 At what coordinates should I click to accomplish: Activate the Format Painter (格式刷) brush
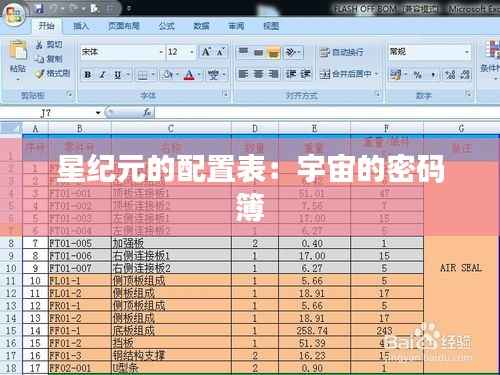pyautogui.click(x=40, y=74)
